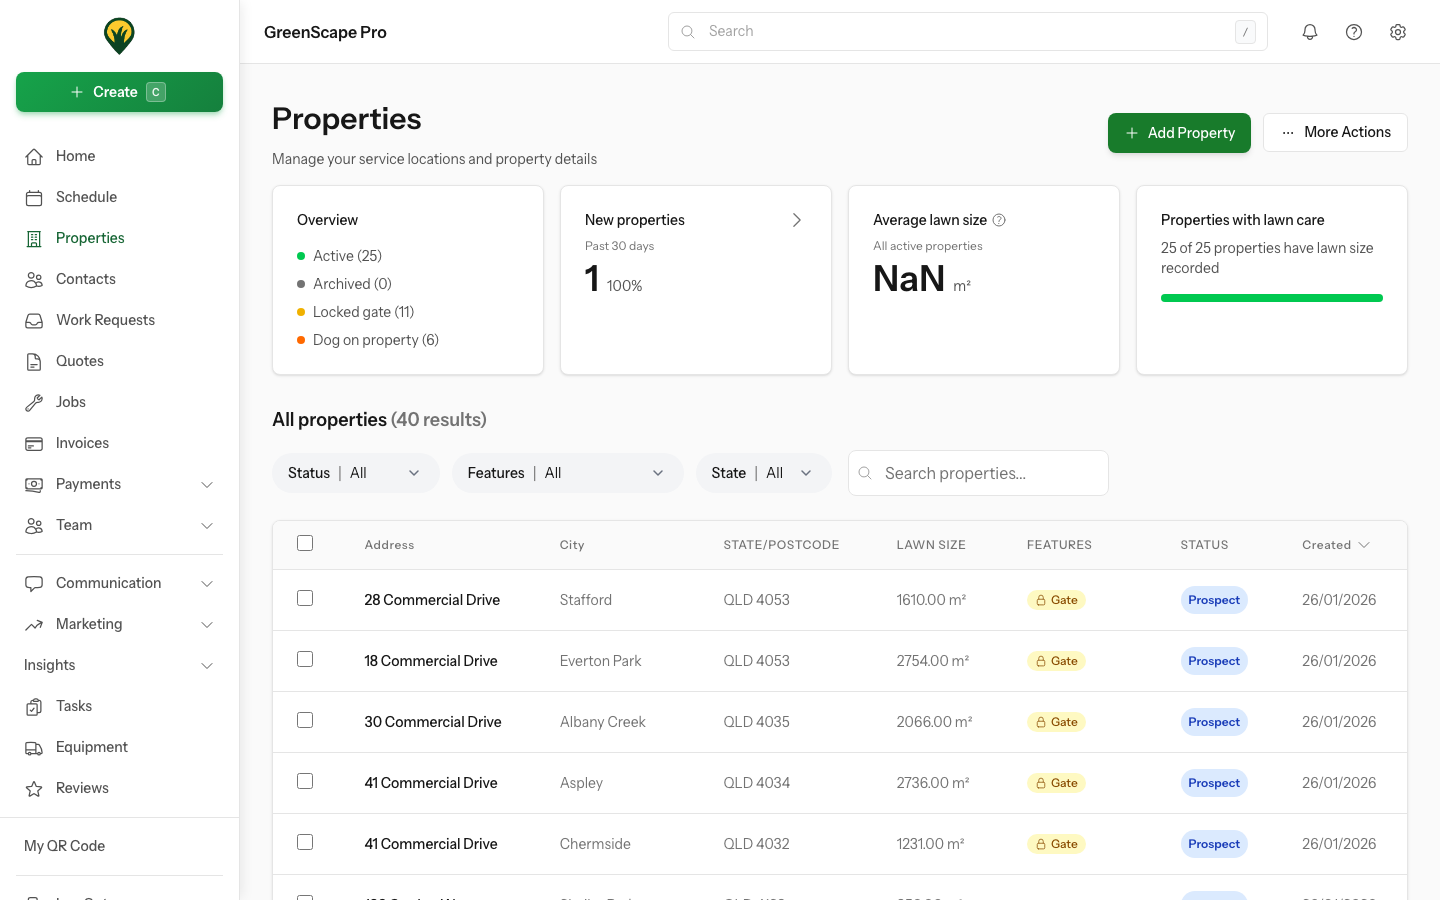Screen dimensions: 1440x900
Task: Check the row for 41 Commercial Drive in Aspley
Action: coord(305,781)
